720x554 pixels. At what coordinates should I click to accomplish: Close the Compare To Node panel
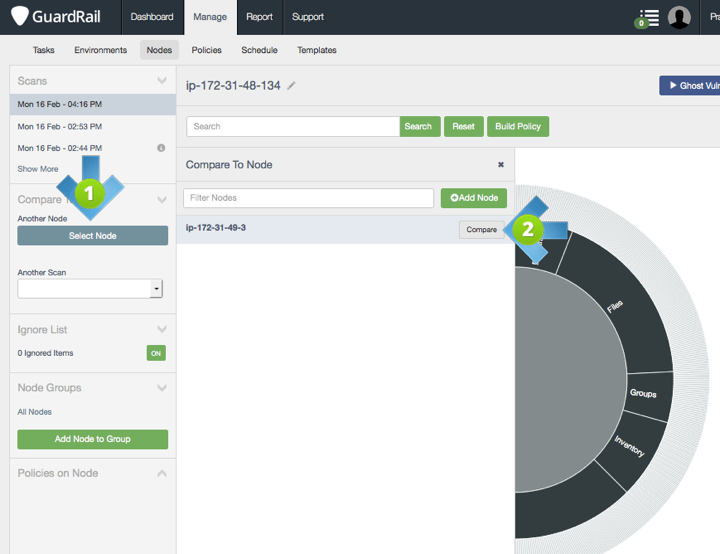501,164
